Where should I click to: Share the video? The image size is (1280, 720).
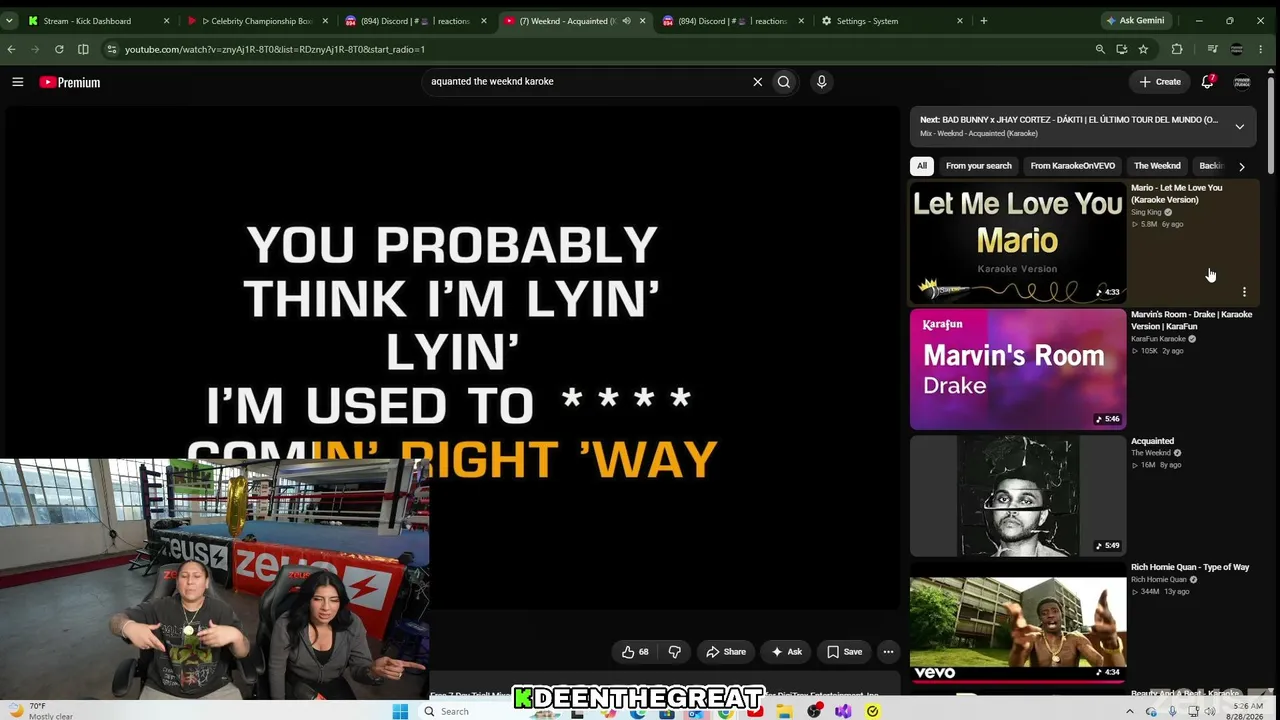[726, 652]
